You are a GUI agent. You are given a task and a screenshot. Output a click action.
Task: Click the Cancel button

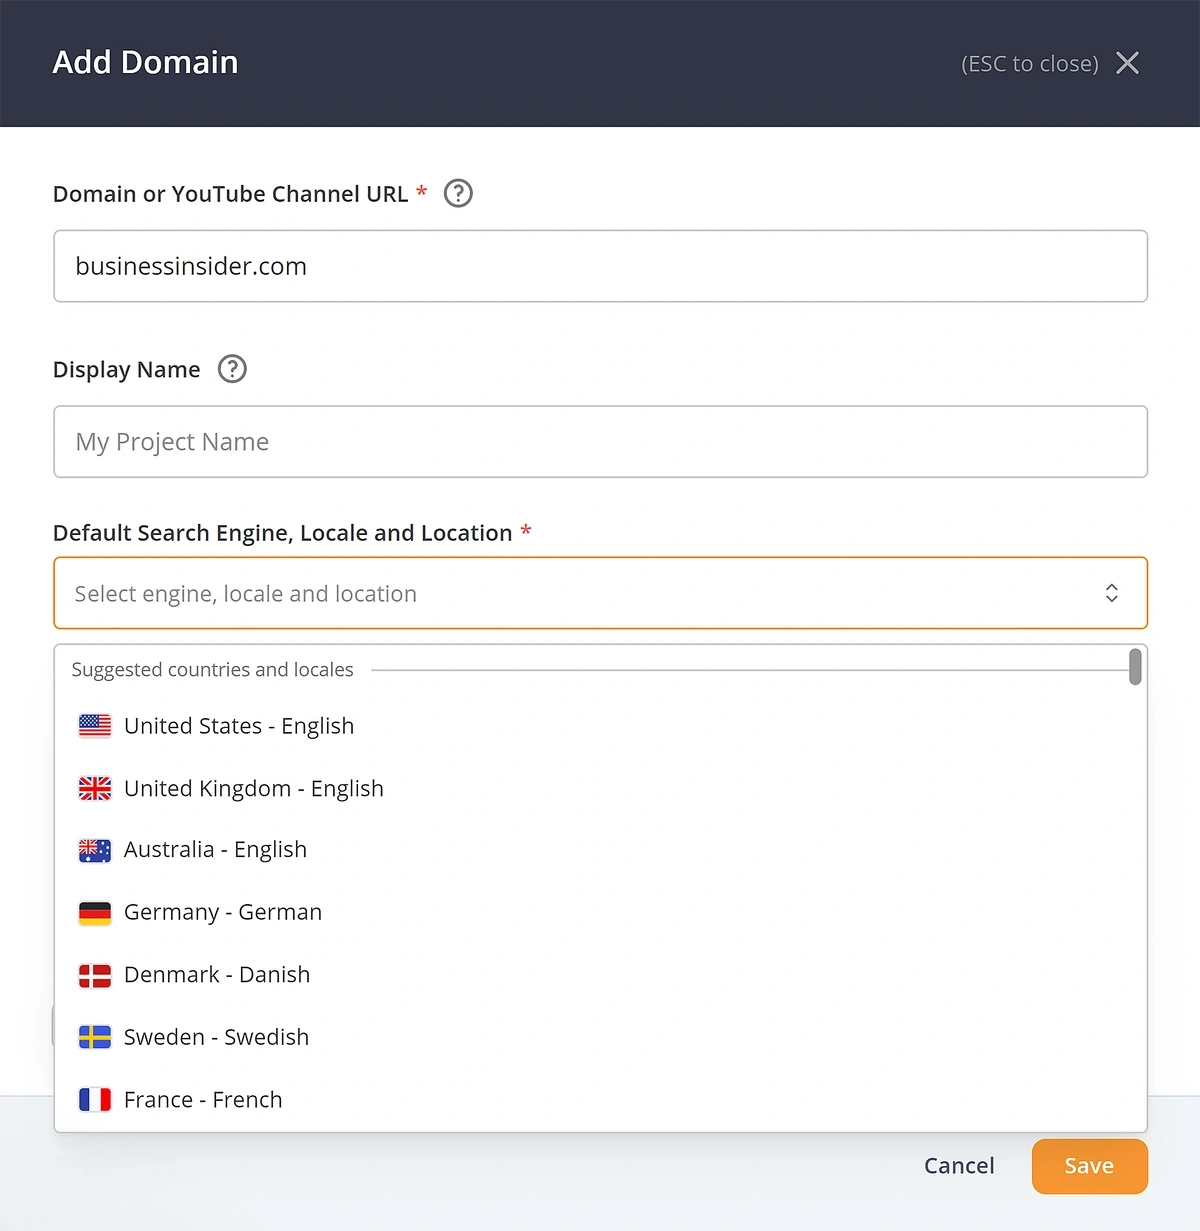959,1166
